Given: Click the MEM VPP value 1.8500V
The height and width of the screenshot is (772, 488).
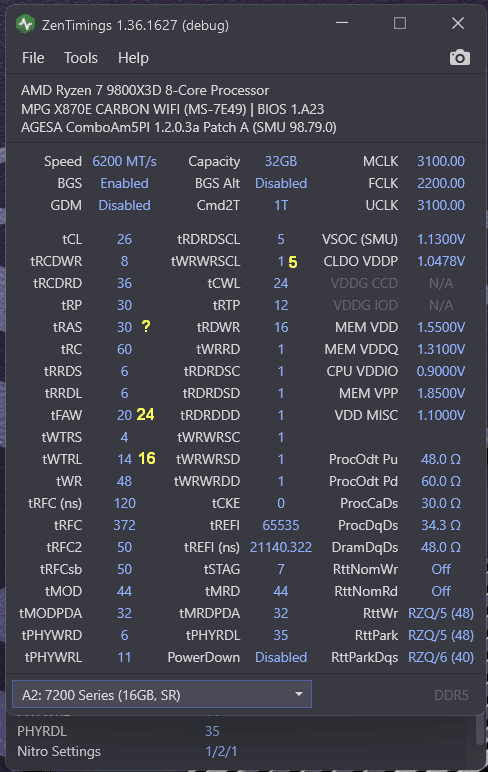Looking at the screenshot, I should tap(441, 393).
